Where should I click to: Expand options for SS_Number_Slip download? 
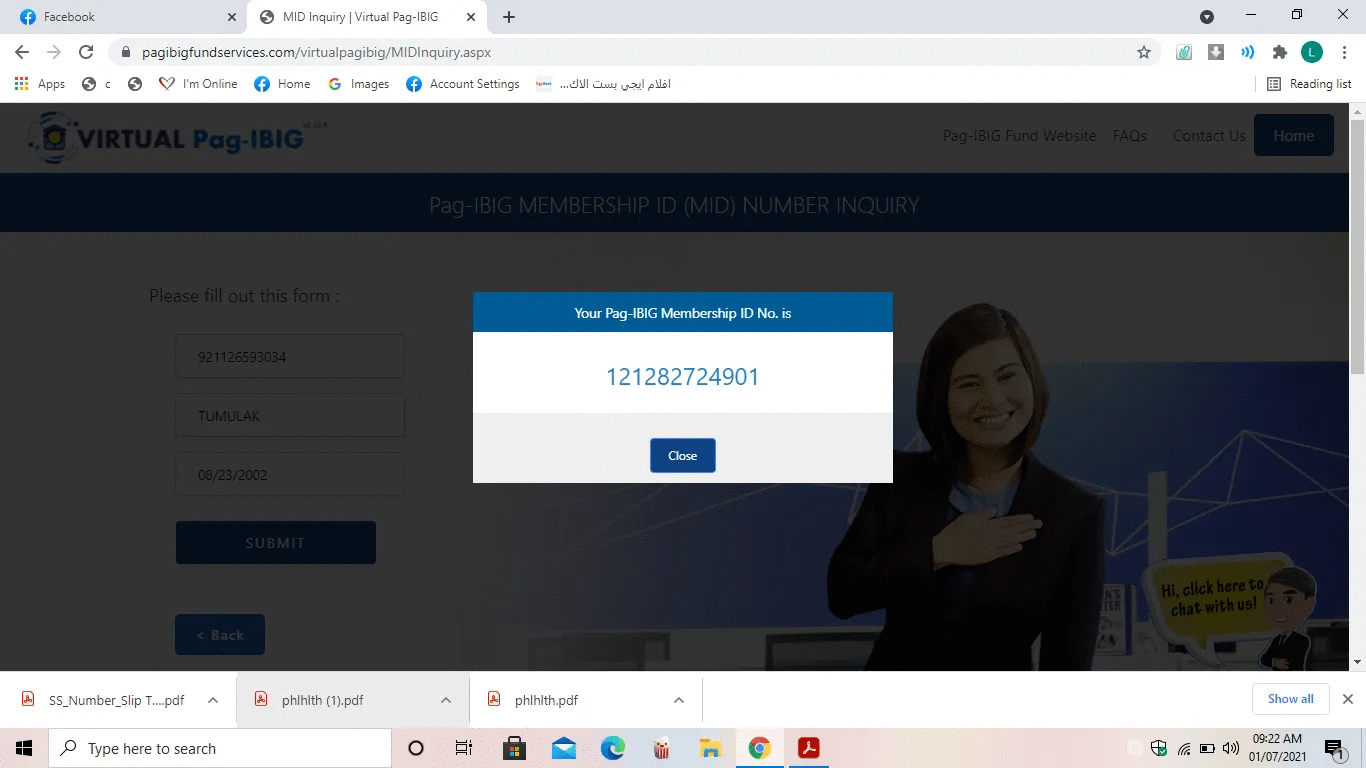[213, 700]
